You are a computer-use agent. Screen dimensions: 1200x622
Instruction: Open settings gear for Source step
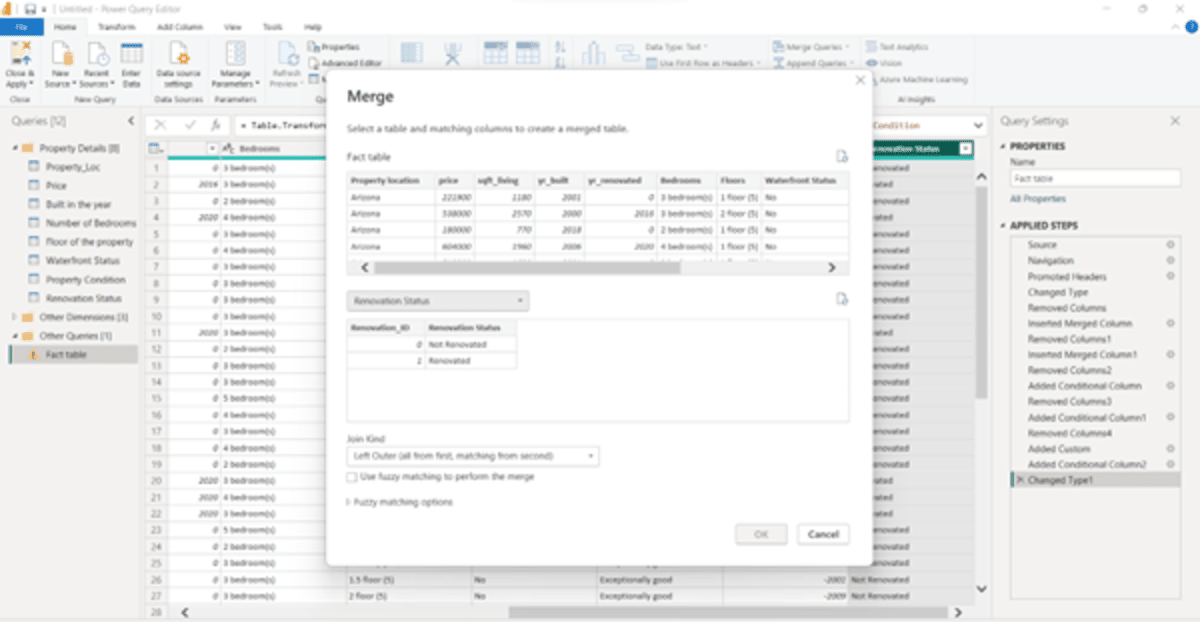coord(1169,245)
